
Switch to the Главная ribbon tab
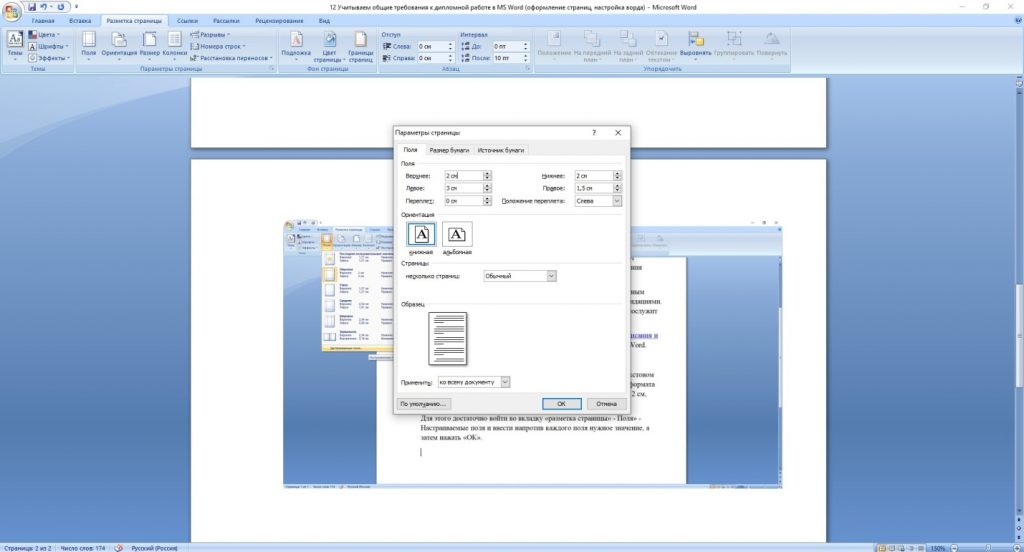coord(43,21)
